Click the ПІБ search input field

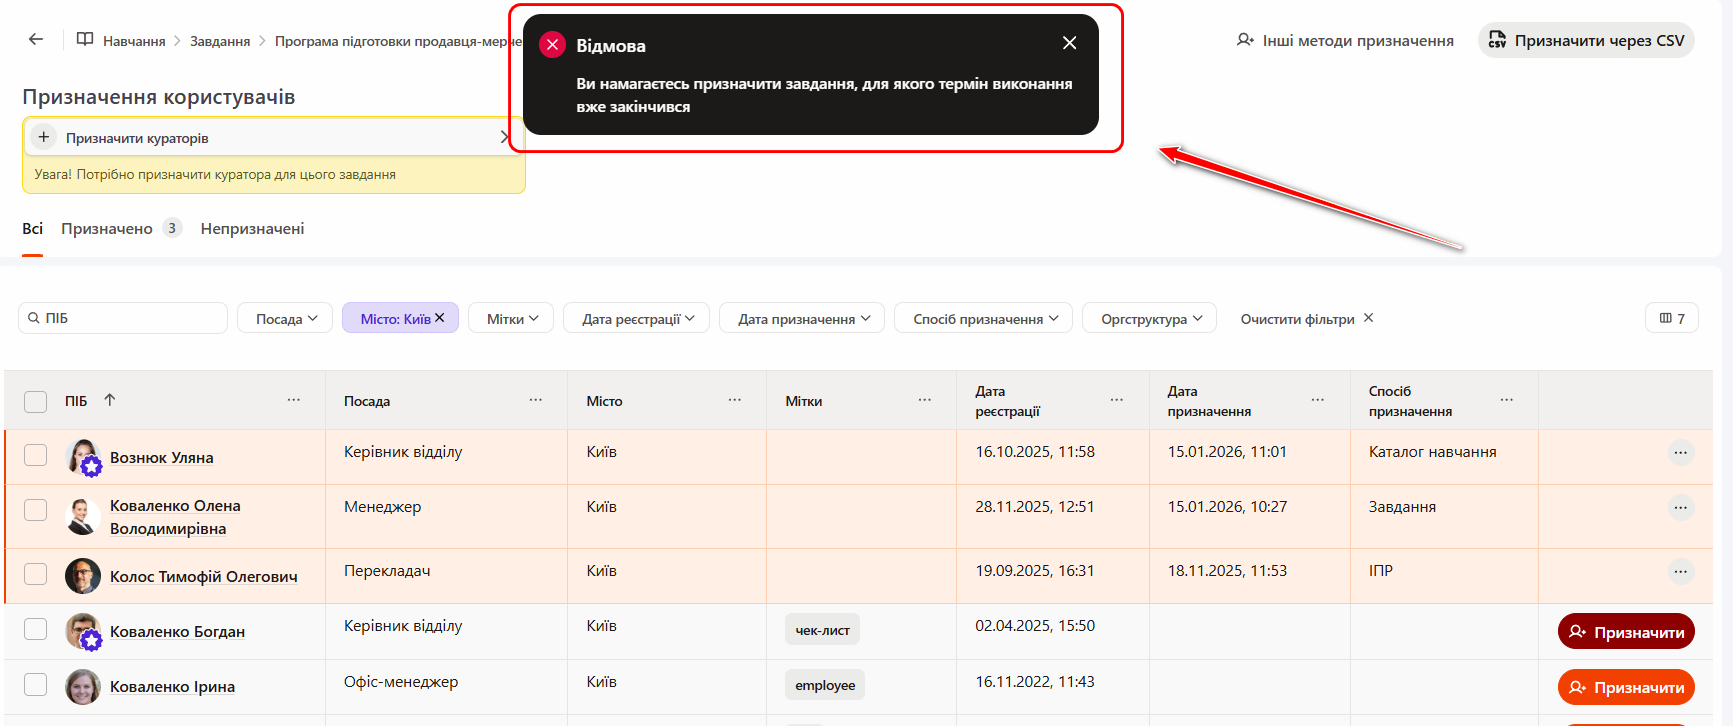pos(130,318)
